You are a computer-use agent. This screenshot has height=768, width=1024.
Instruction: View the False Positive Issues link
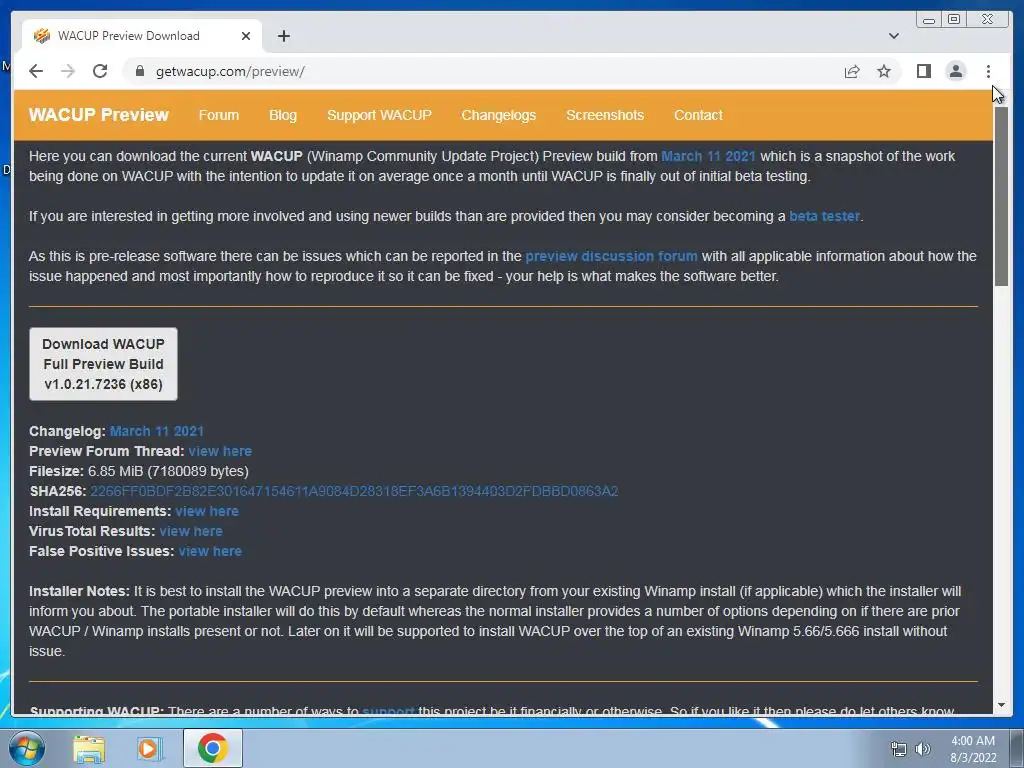coord(210,551)
